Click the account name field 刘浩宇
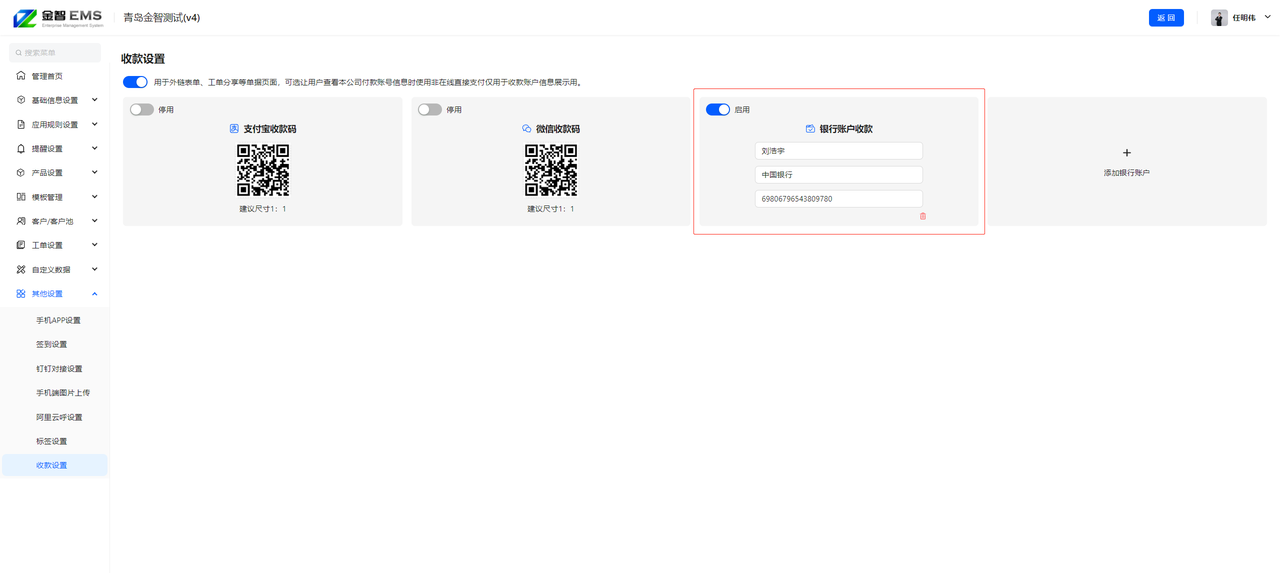The image size is (1280, 573). (839, 151)
